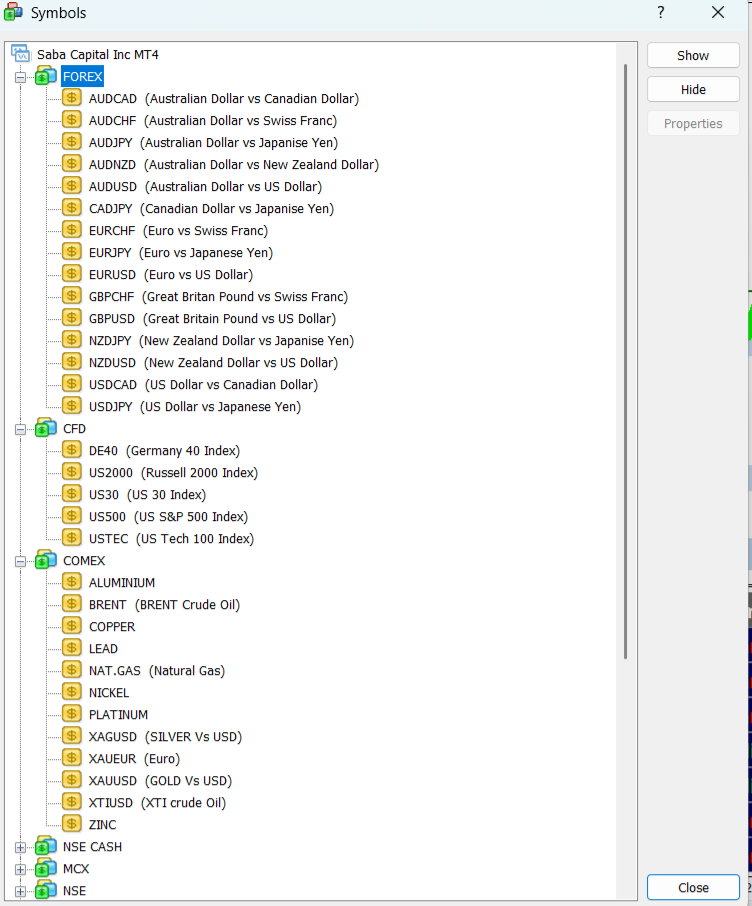Image resolution: width=752 pixels, height=906 pixels.
Task: Collapse the COMEX group tree node
Action: coord(20,561)
